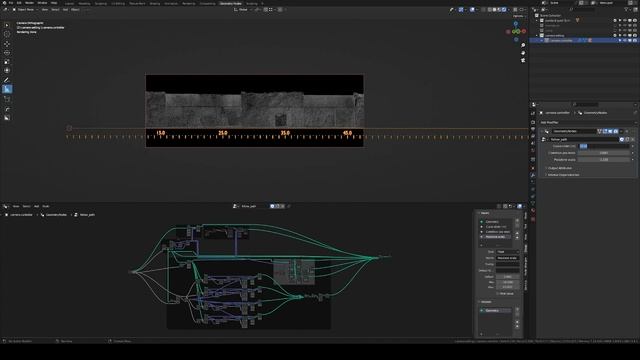Collapse the Outputs panel in sidebar
Image resolution: width=640 pixels, height=360 pixels.
(485, 302)
